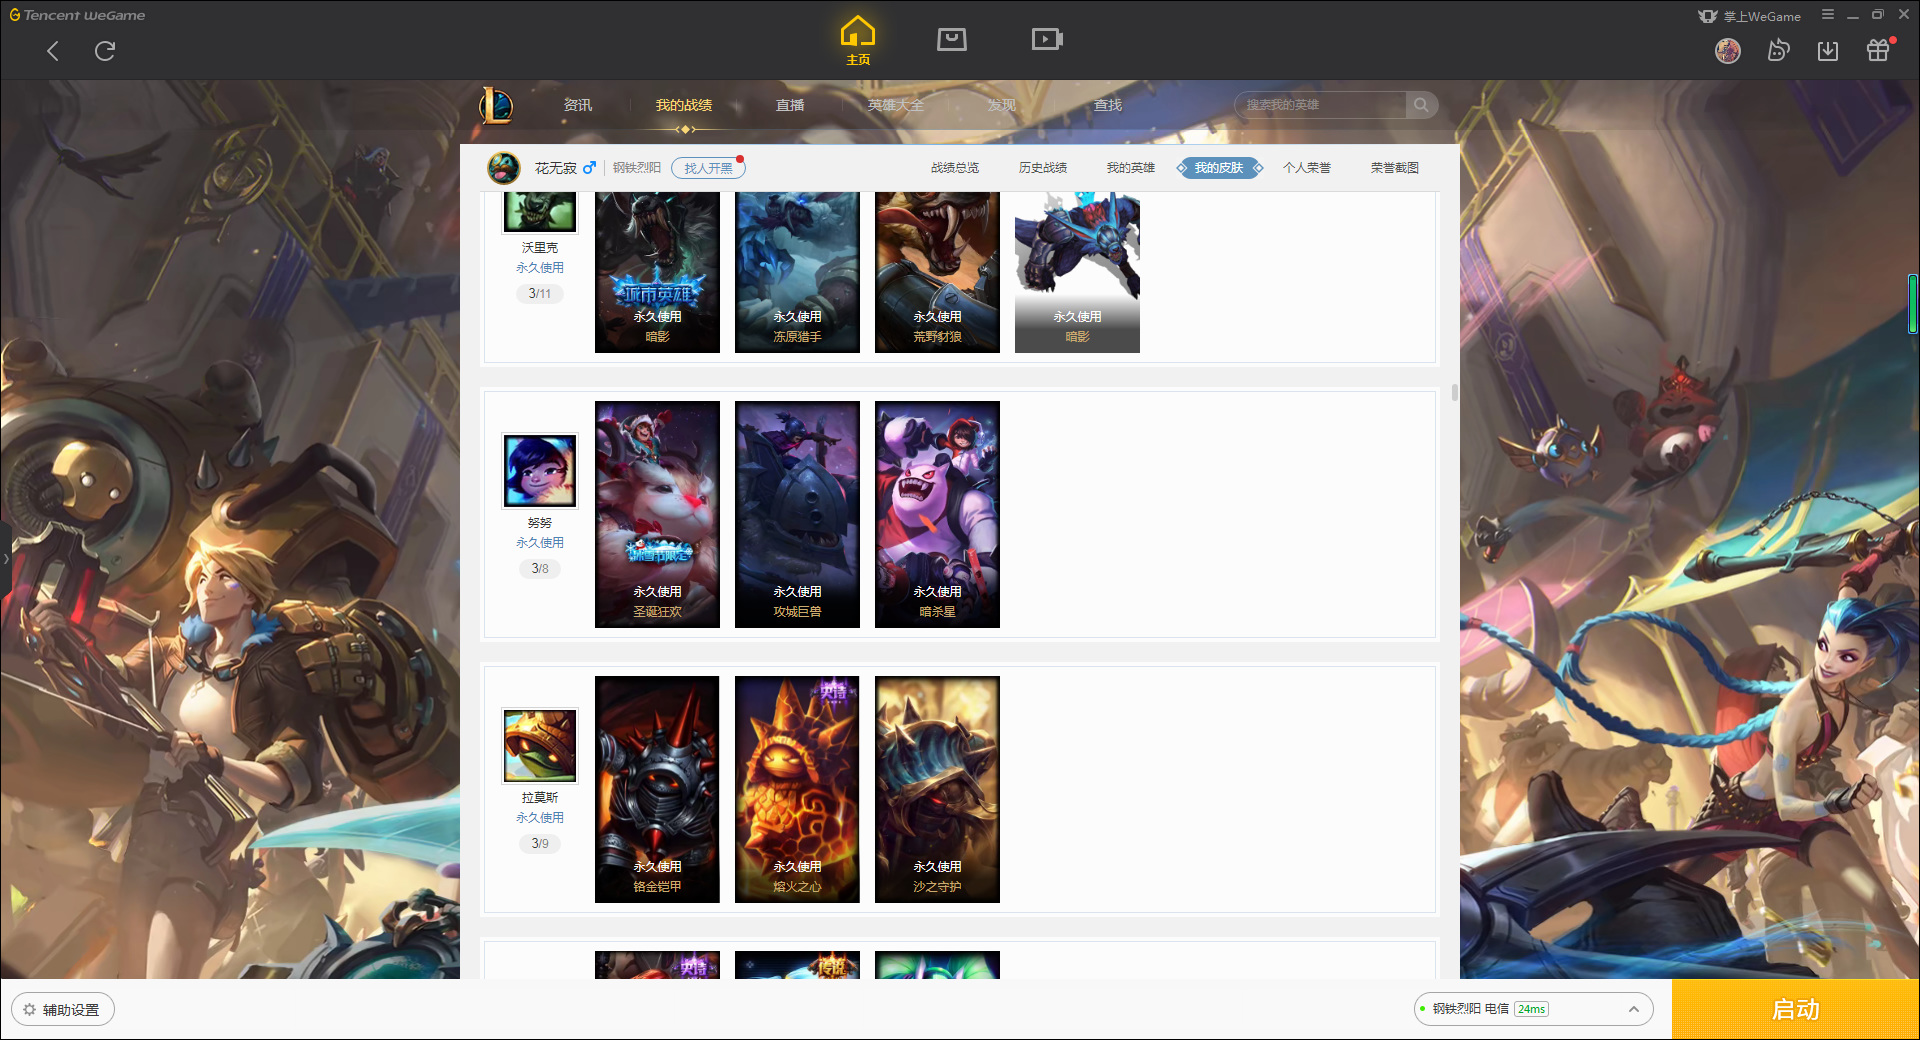The image size is (1920, 1040).
Task: Open the 城市英雄 暗影 skin card
Action: click(657, 272)
